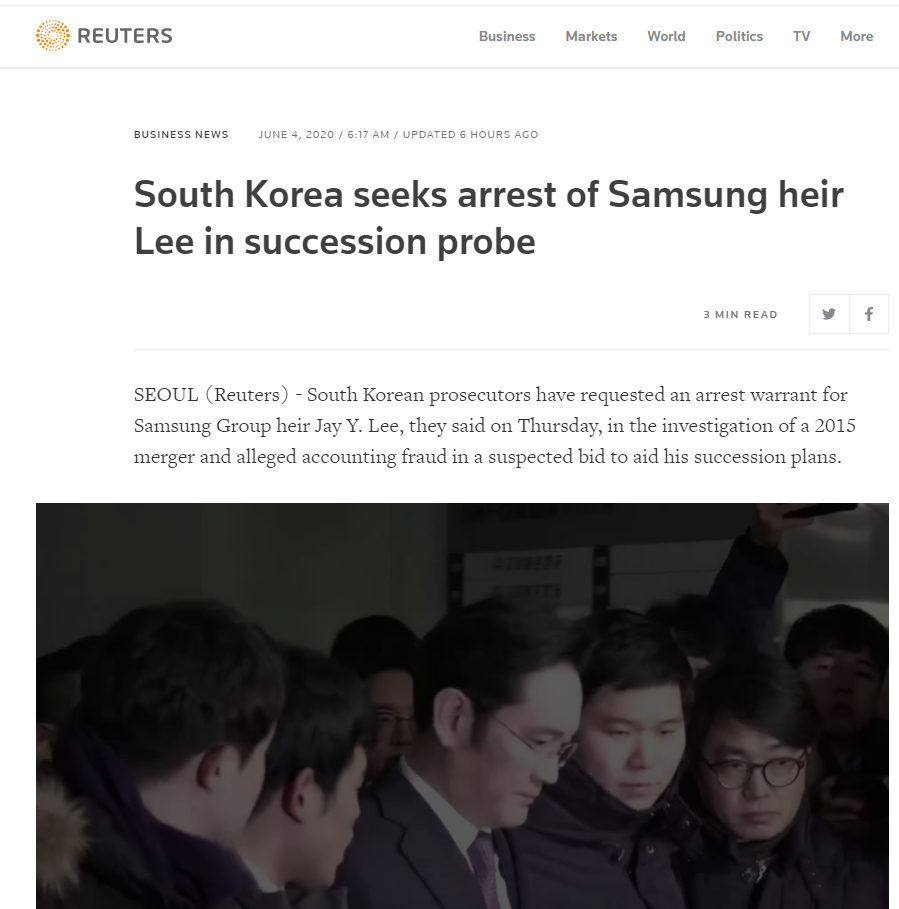Screen dimensions: 899x909
Task: Click 'Lee in succession probe' headline line
Action: pyautogui.click(x=334, y=241)
